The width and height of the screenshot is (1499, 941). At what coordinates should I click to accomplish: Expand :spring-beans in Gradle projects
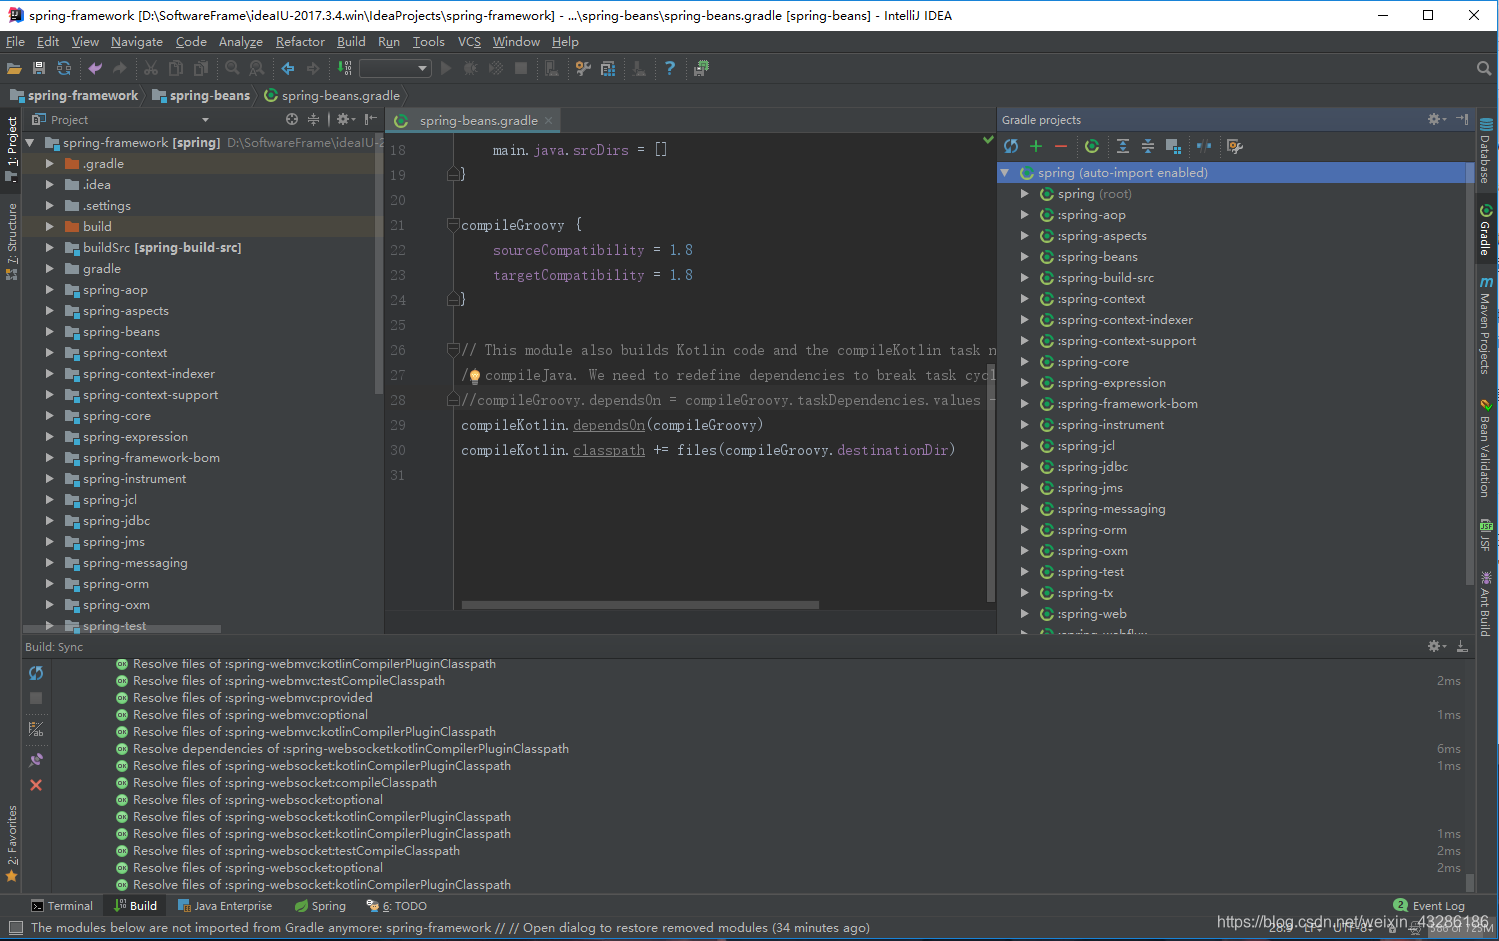[1024, 256]
